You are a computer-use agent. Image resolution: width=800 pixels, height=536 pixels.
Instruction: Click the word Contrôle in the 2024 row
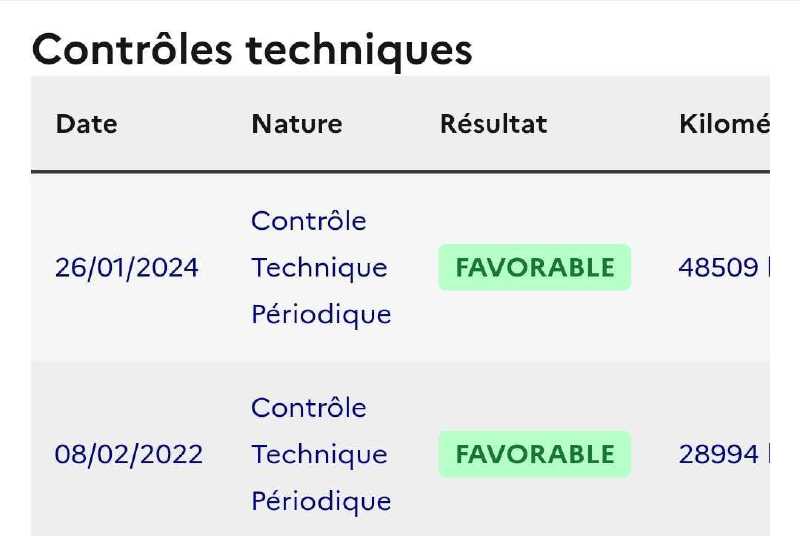coord(309,221)
